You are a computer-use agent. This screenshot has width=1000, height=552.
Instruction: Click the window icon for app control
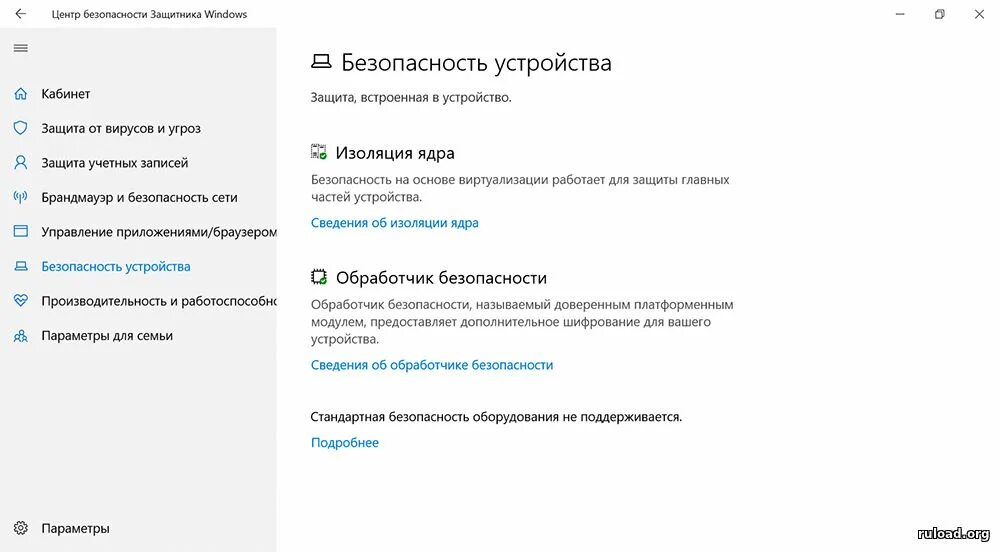click(x=20, y=231)
